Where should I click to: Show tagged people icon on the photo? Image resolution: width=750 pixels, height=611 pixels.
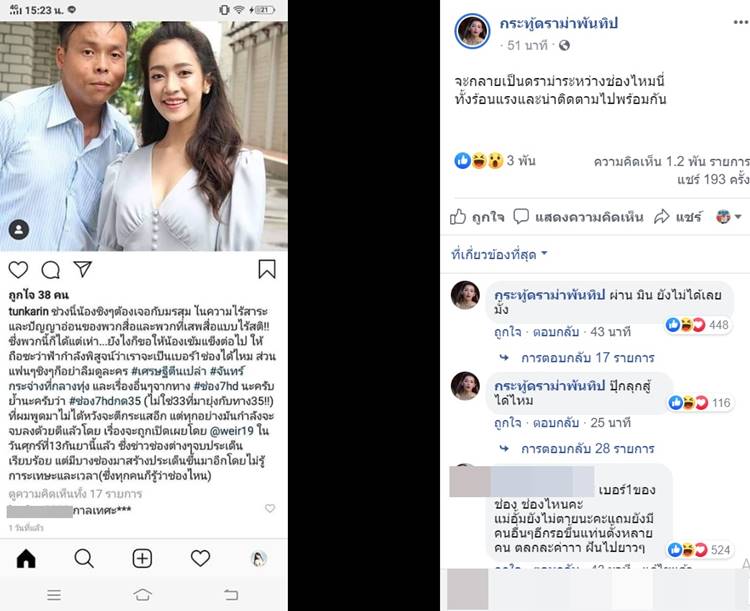point(19,230)
